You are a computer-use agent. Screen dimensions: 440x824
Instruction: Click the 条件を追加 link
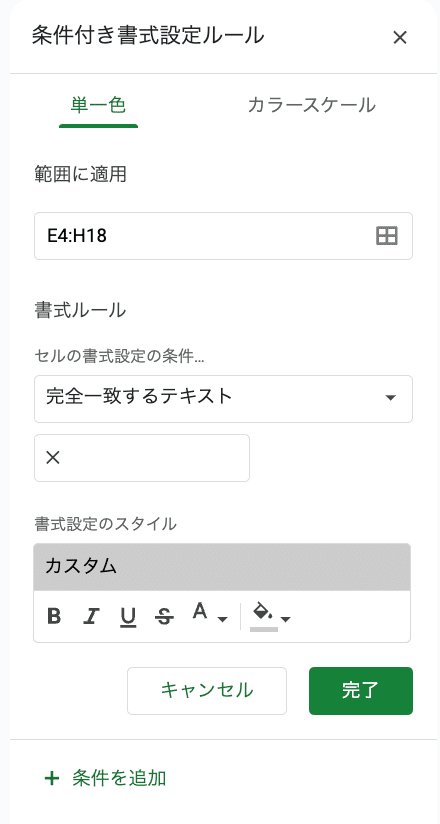pyautogui.click(x=119, y=778)
